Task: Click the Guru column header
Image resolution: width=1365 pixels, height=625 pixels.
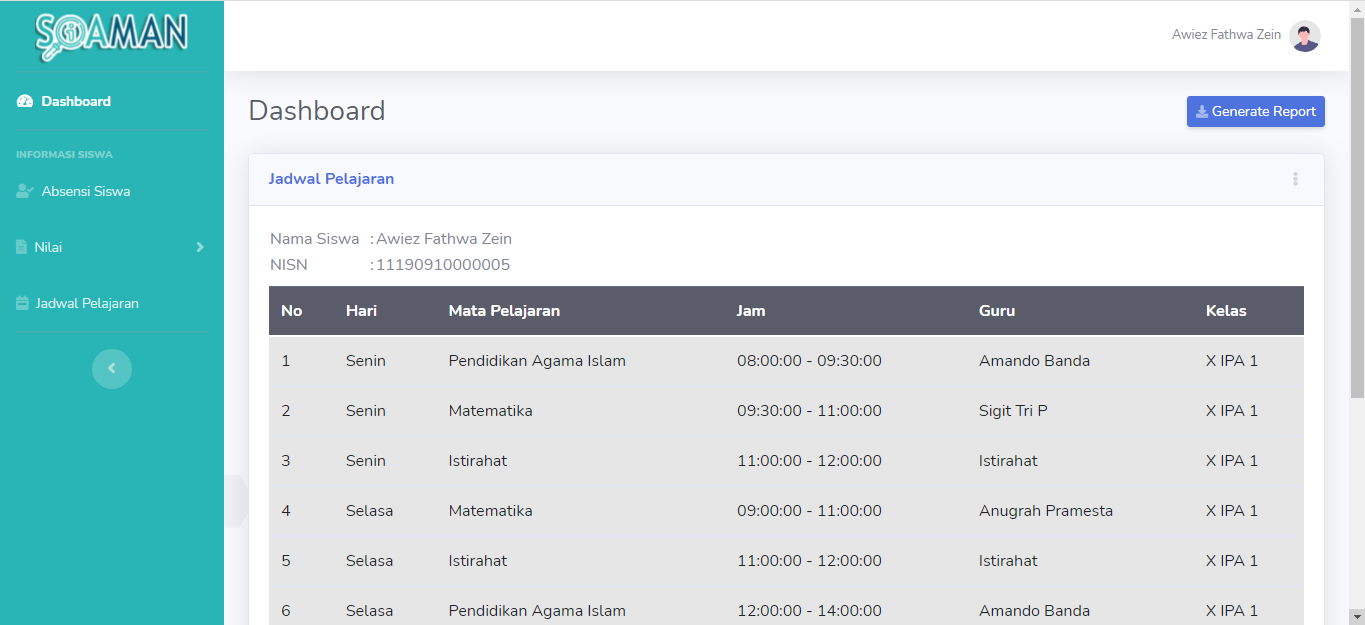Action: (x=996, y=311)
